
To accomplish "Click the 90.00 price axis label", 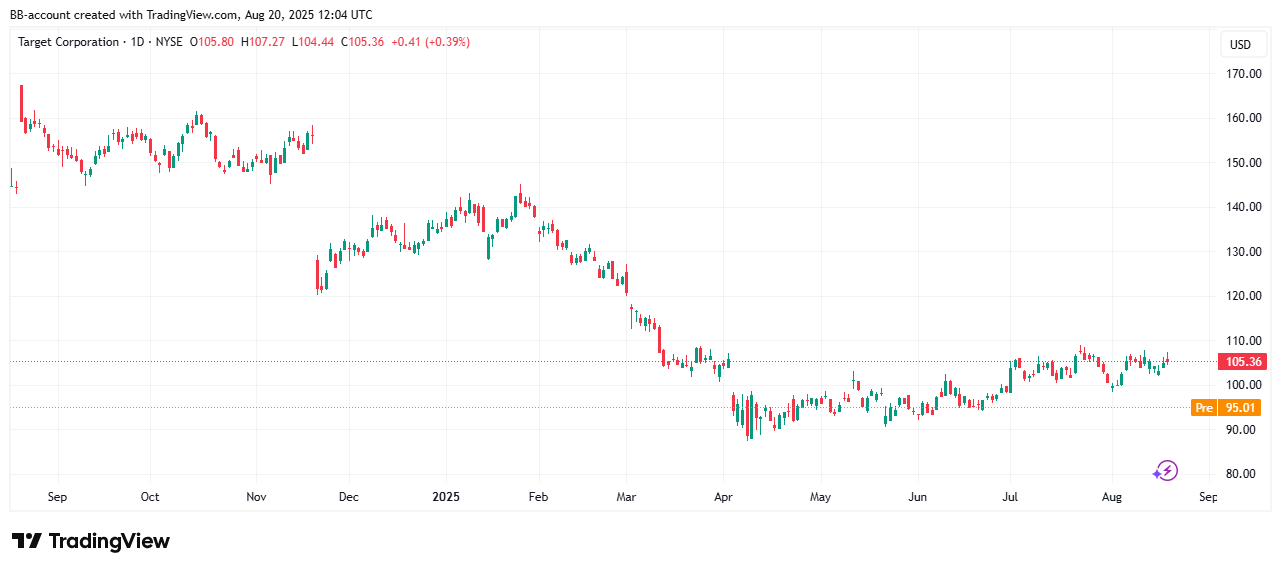I will tap(1243, 430).
